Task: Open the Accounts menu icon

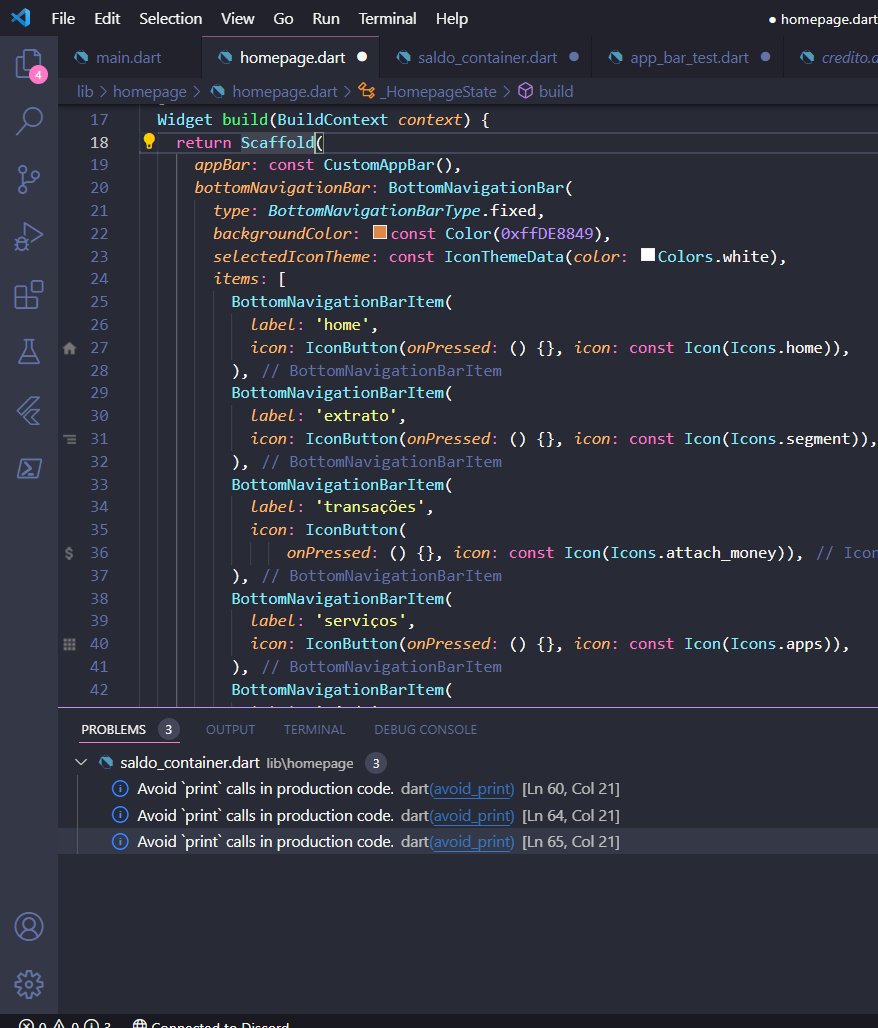Action: tap(29, 926)
